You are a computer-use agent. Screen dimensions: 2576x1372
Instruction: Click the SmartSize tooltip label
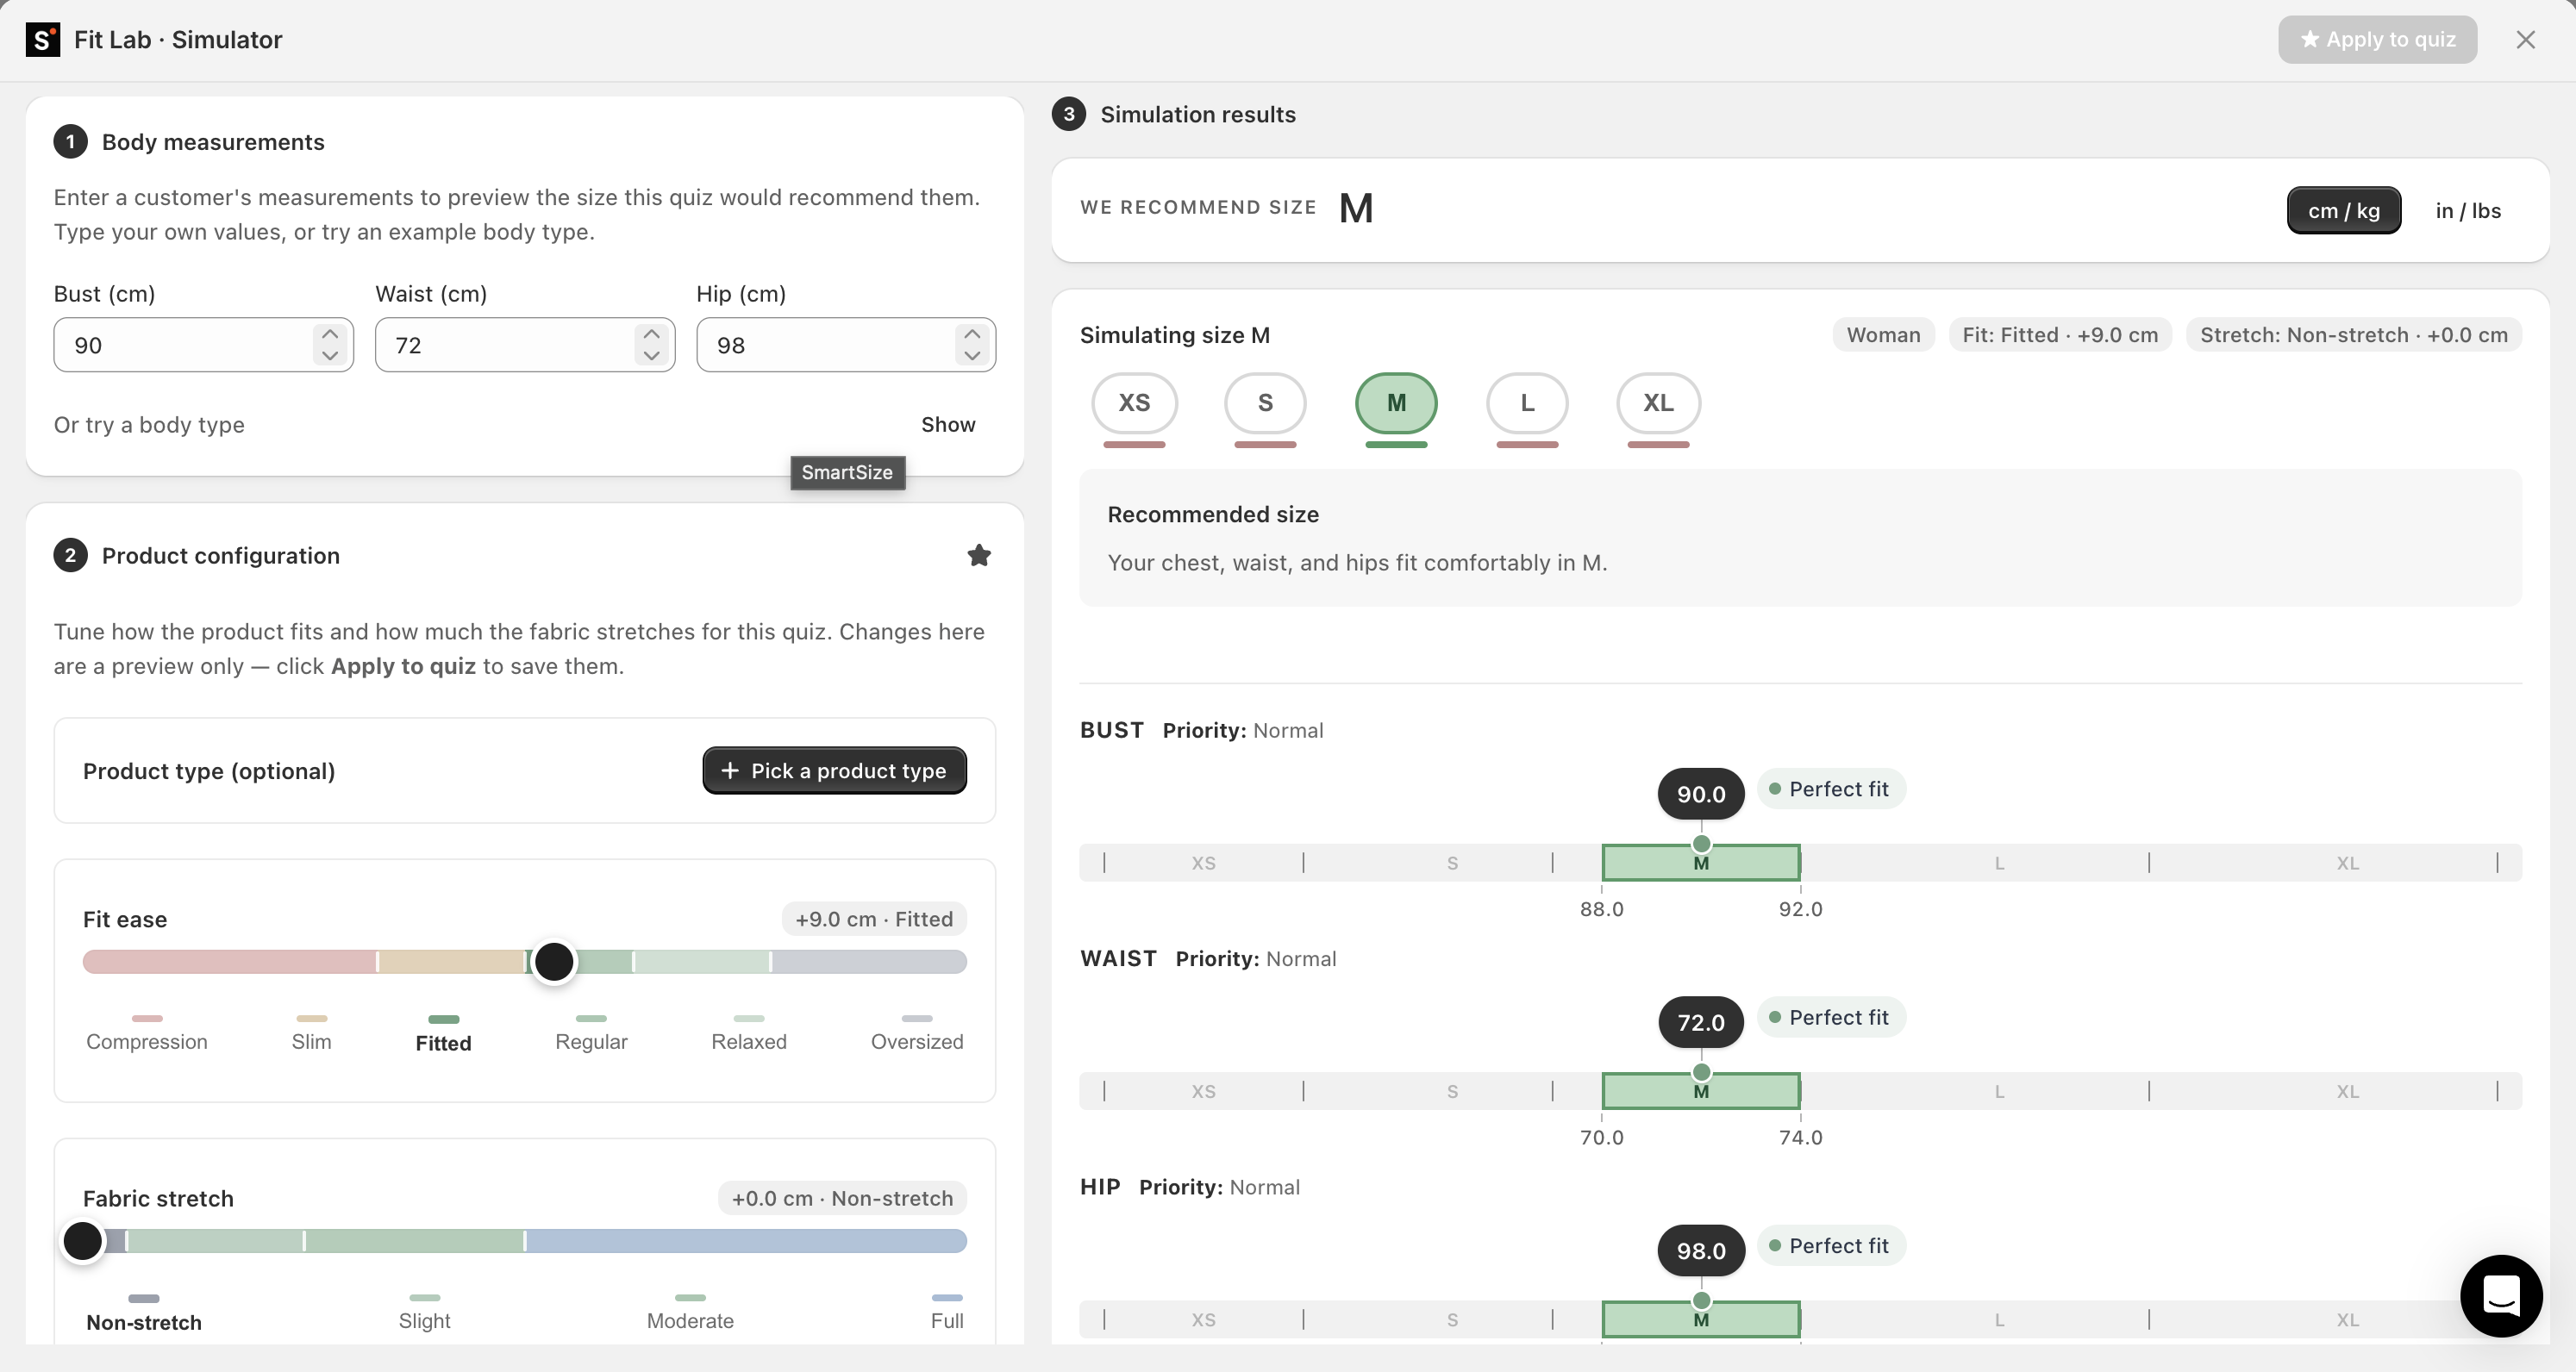coord(847,473)
